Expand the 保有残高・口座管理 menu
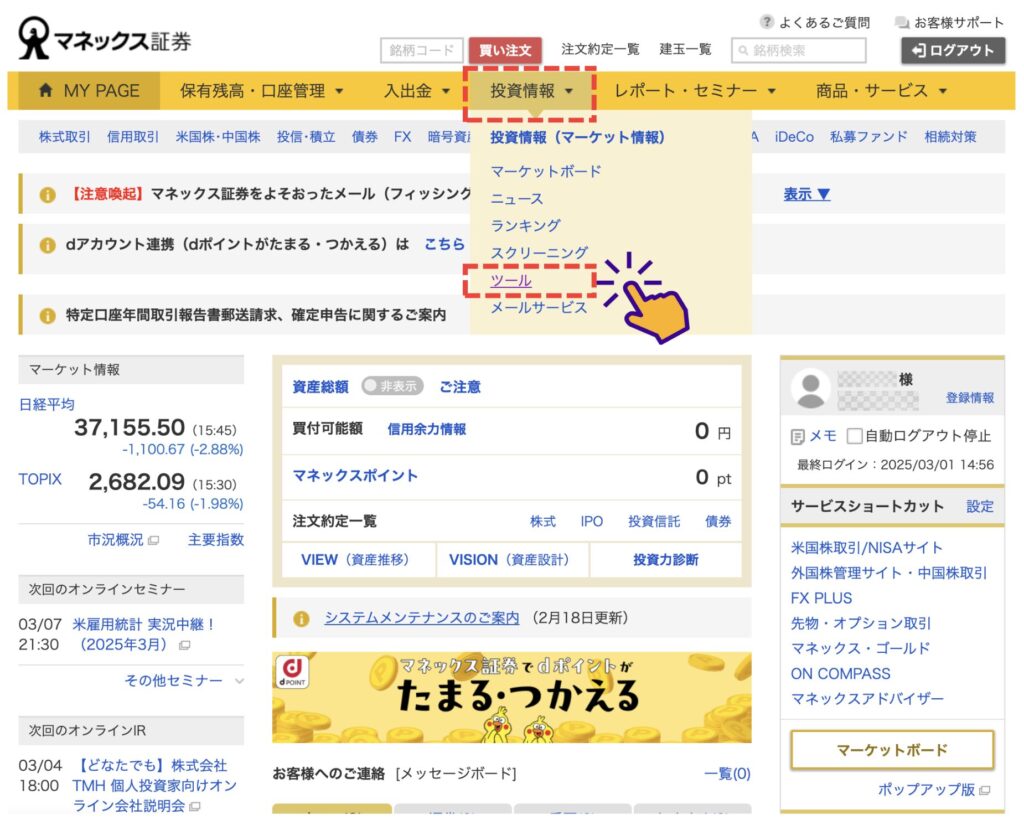Screen dimensions: 1024x825 click(x=261, y=91)
